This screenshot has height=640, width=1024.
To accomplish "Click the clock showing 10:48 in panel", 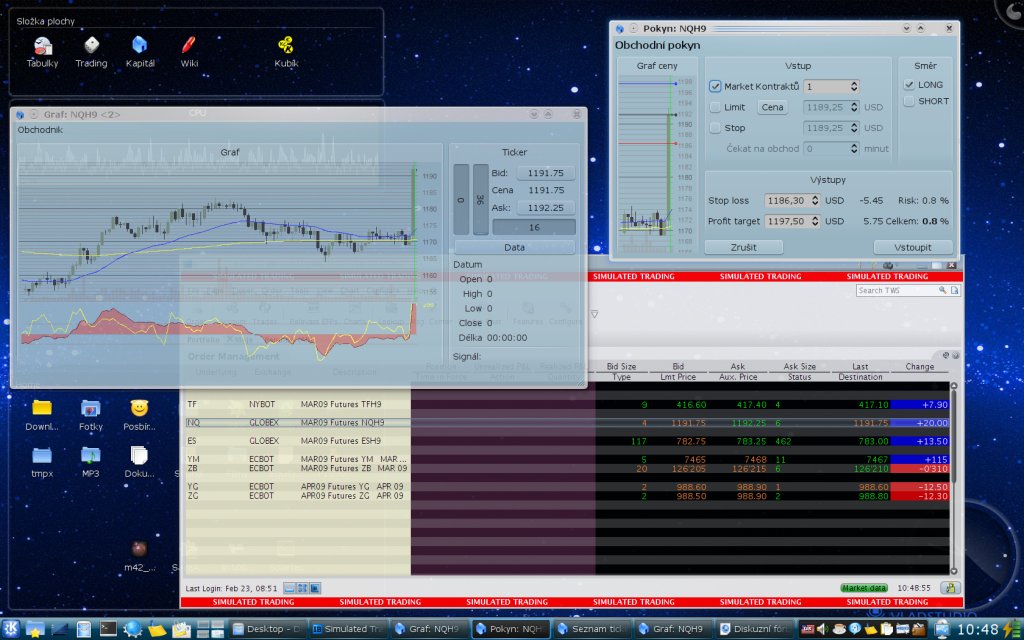I will pos(978,629).
